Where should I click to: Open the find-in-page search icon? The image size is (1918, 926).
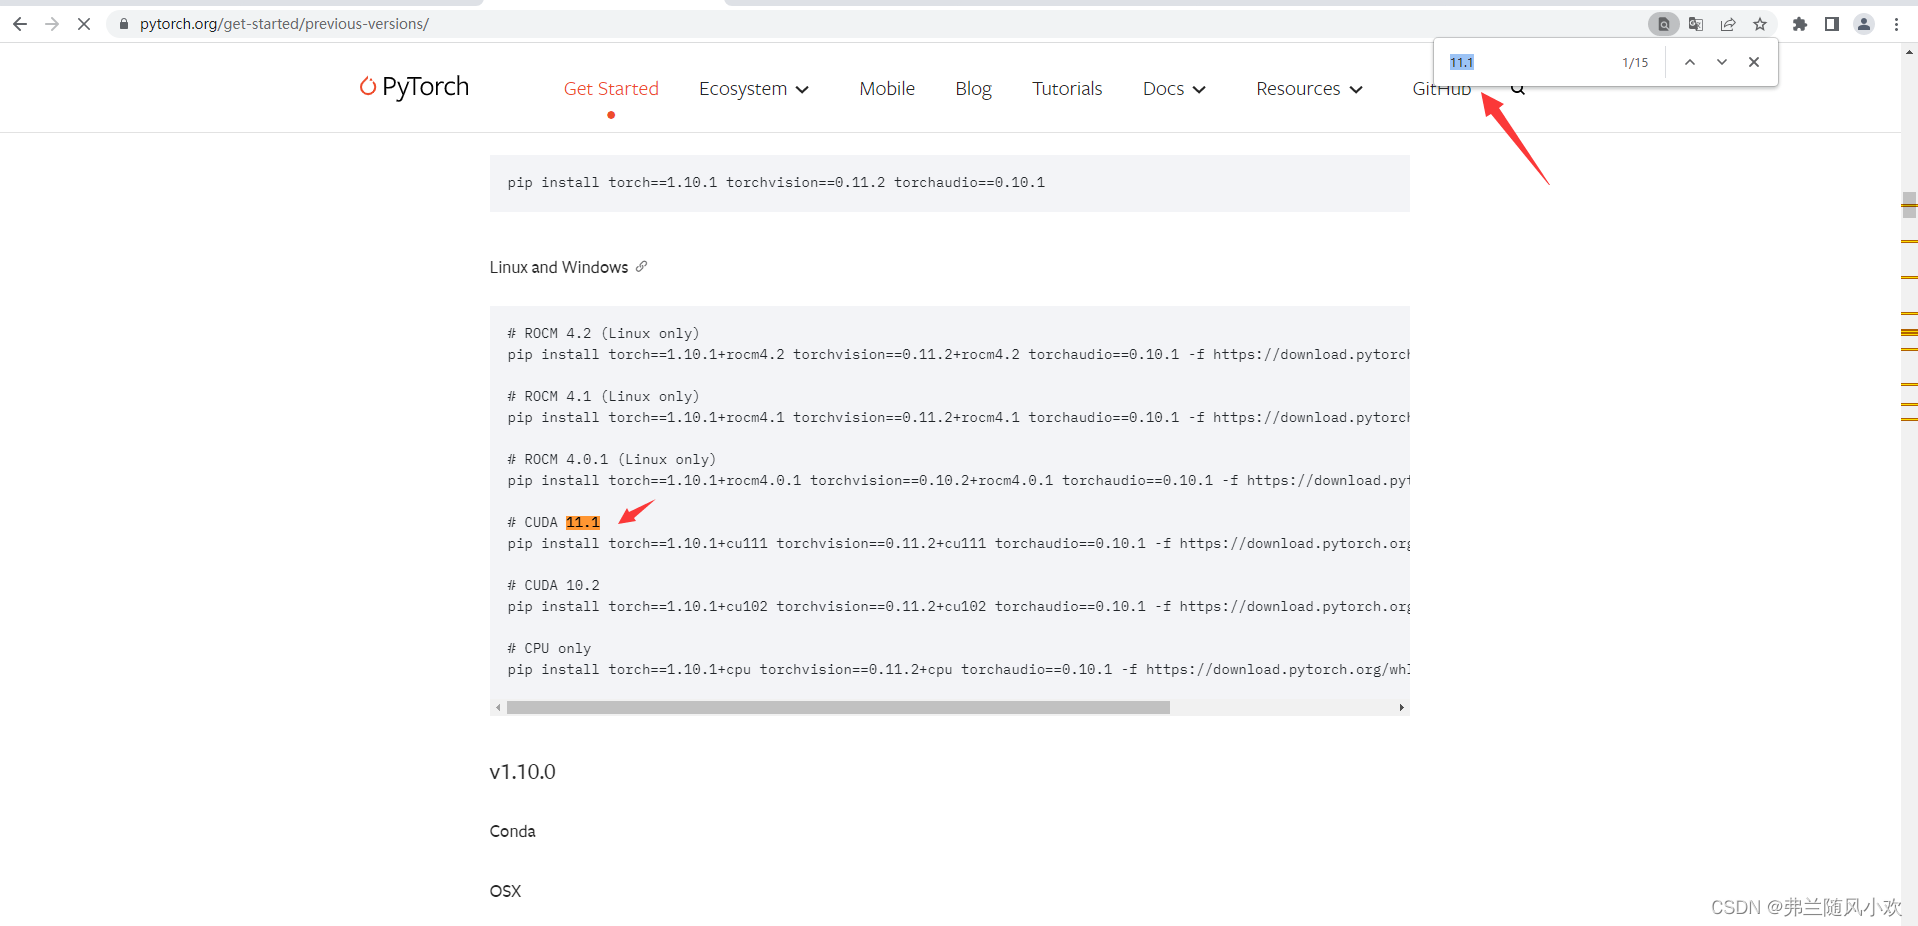point(1664,24)
